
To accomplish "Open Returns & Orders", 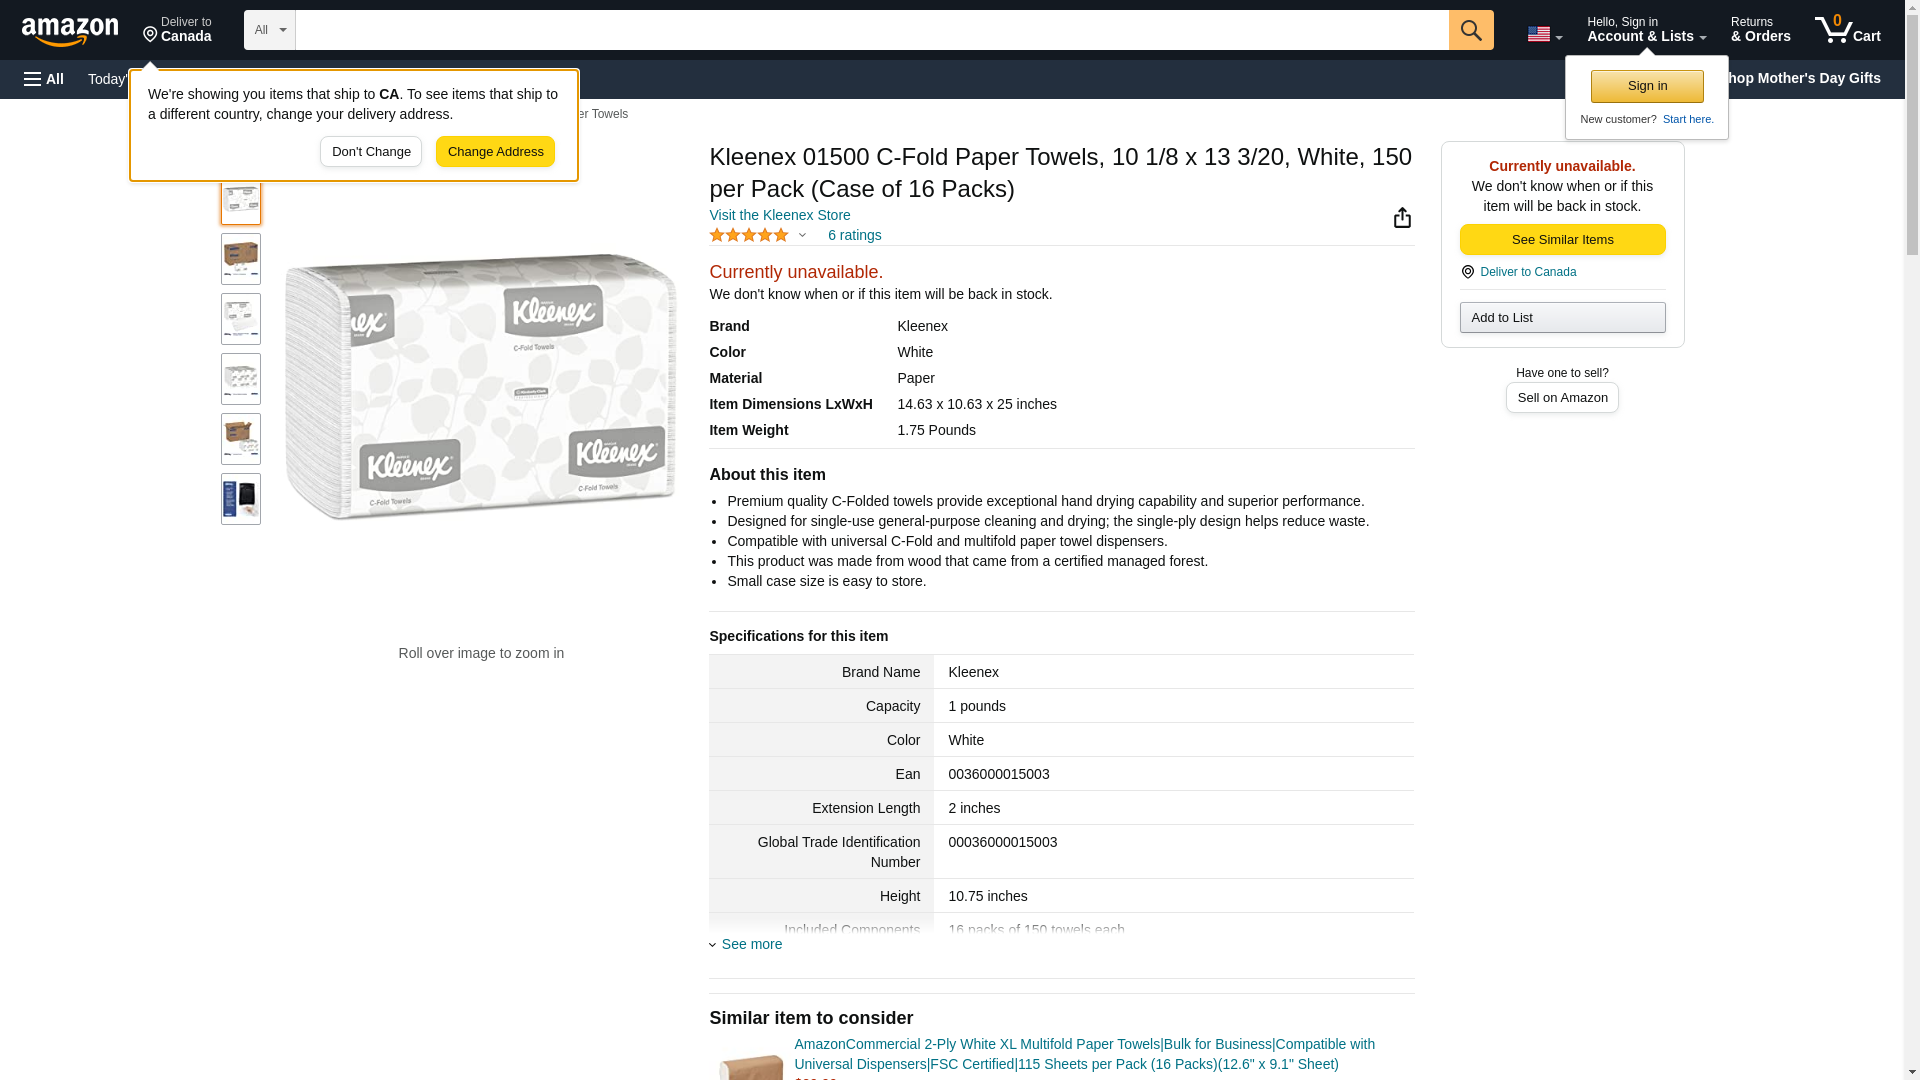I will coord(1760,29).
